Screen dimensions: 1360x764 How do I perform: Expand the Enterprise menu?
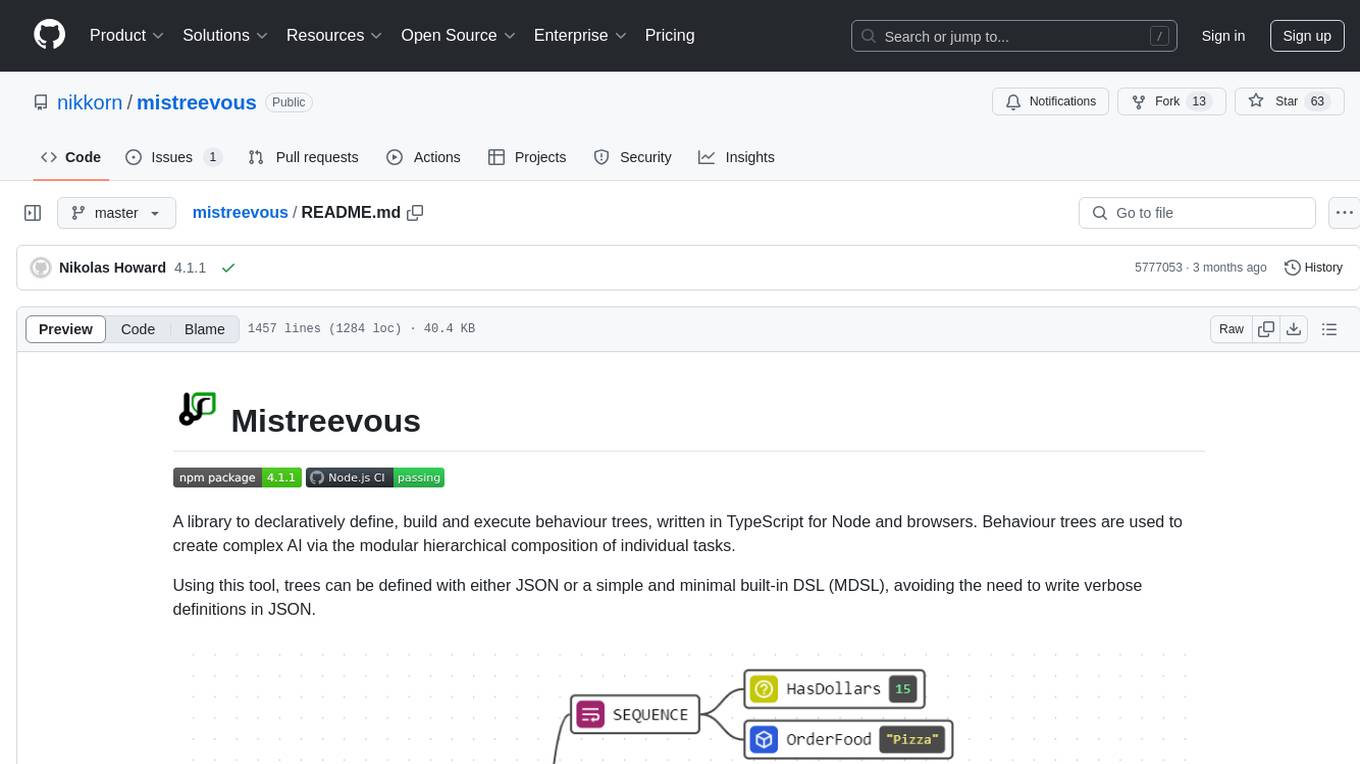(580, 35)
